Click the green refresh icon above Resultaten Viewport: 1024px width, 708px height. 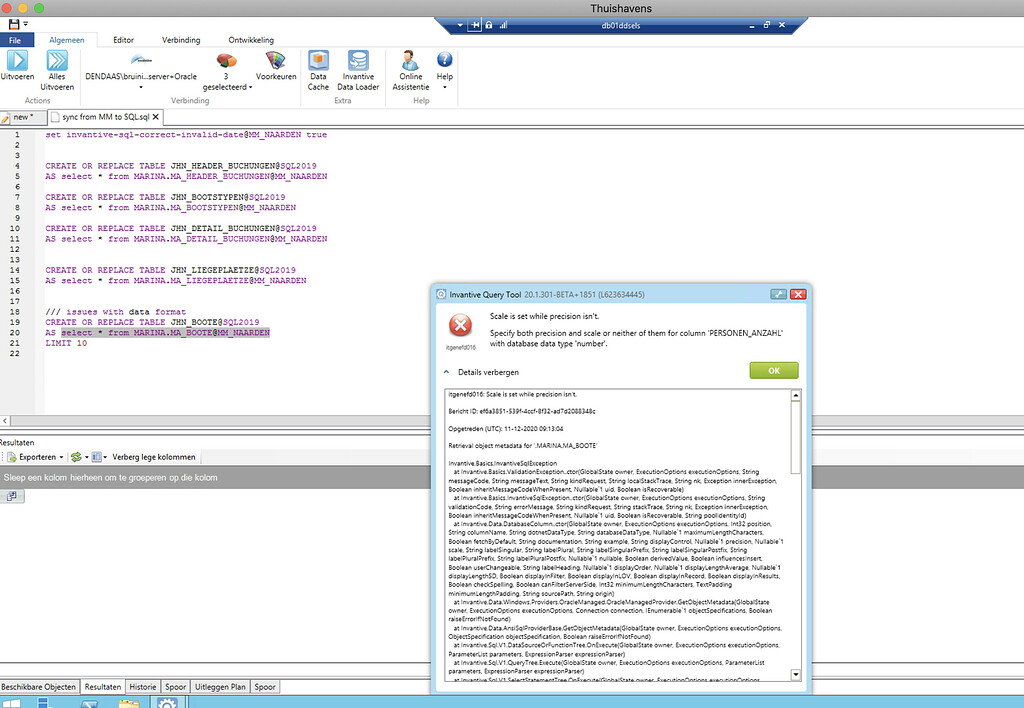coord(77,457)
